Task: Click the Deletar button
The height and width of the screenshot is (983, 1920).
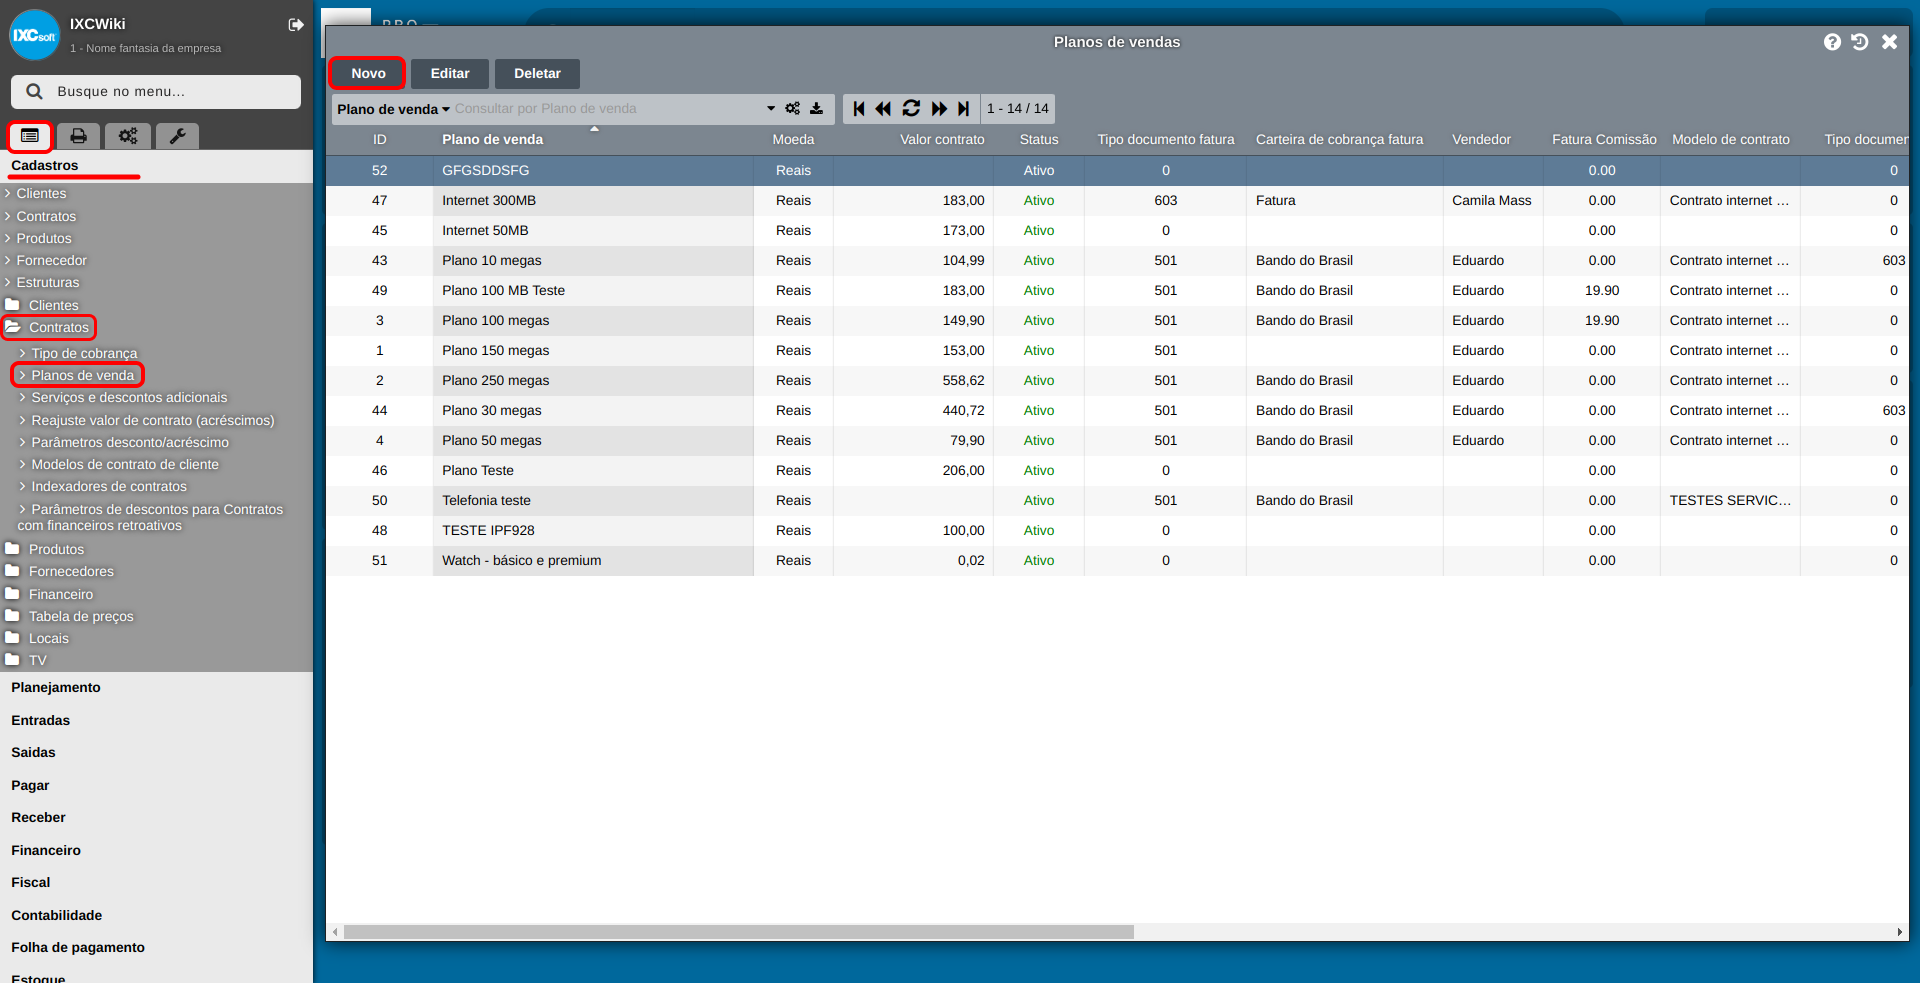Action: (x=537, y=73)
